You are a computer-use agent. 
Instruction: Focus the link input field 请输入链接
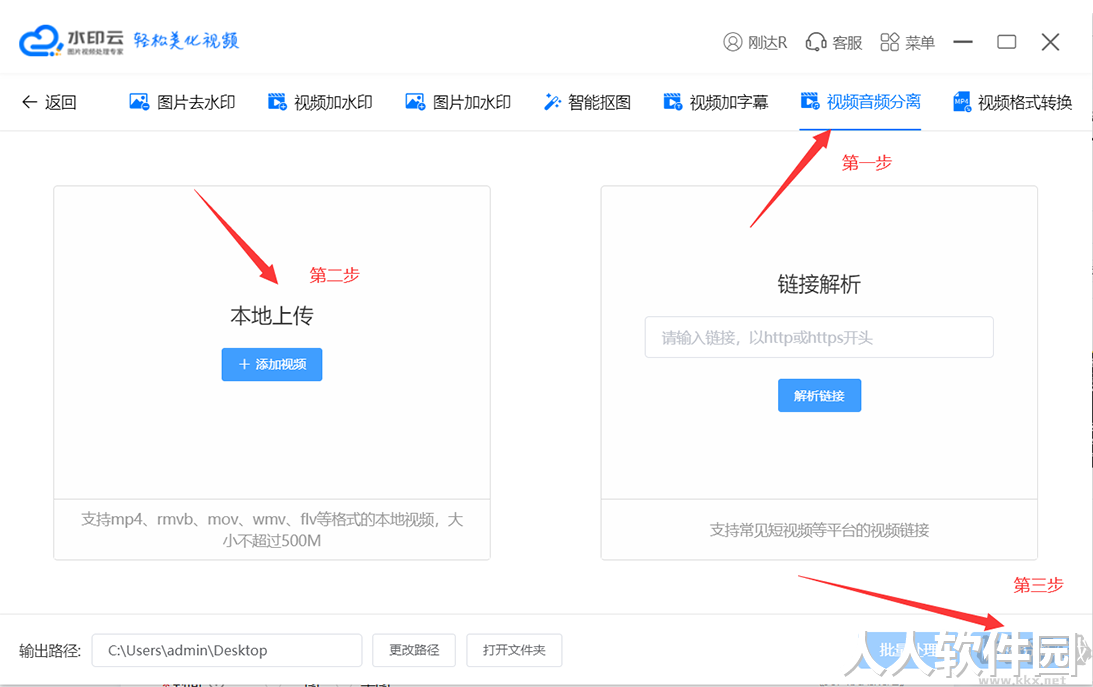tap(819, 337)
